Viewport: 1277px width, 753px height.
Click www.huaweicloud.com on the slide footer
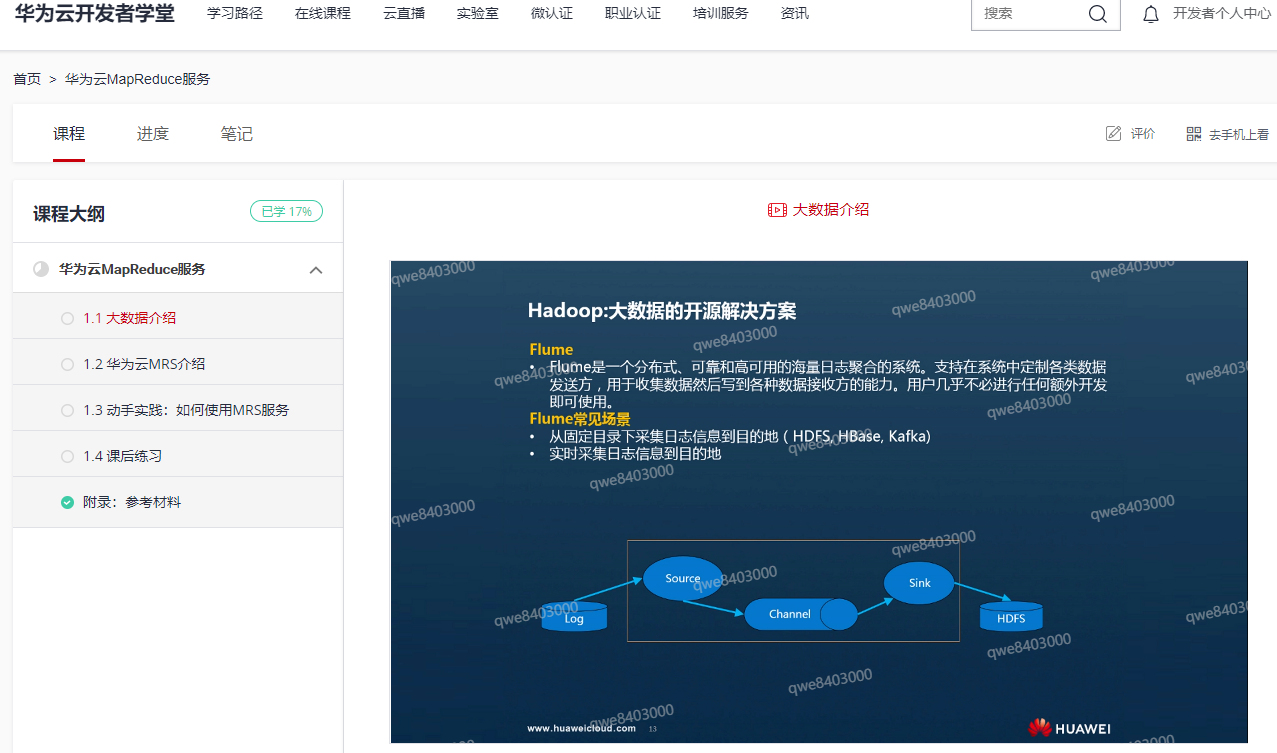[582, 729]
